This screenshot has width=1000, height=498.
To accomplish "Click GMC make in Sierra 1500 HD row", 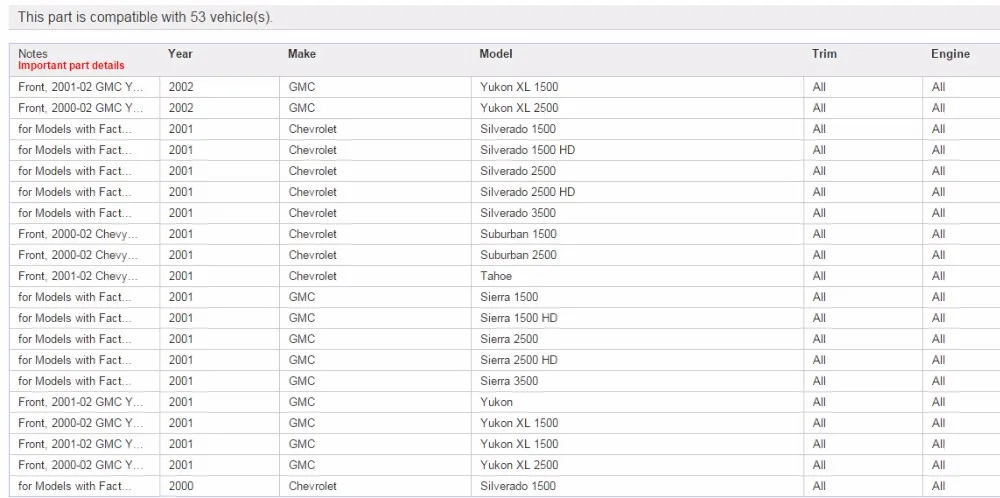I will coord(302,318).
